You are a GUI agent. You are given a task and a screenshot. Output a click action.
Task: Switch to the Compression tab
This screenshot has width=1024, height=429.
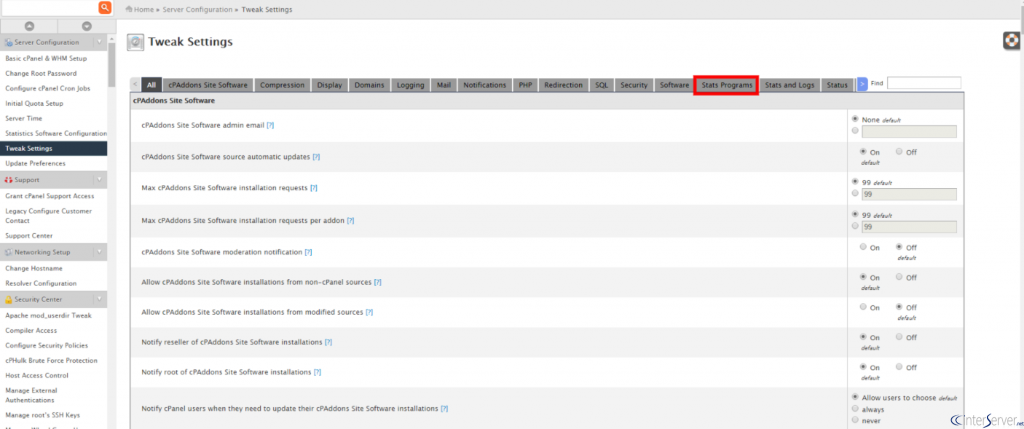click(282, 86)
